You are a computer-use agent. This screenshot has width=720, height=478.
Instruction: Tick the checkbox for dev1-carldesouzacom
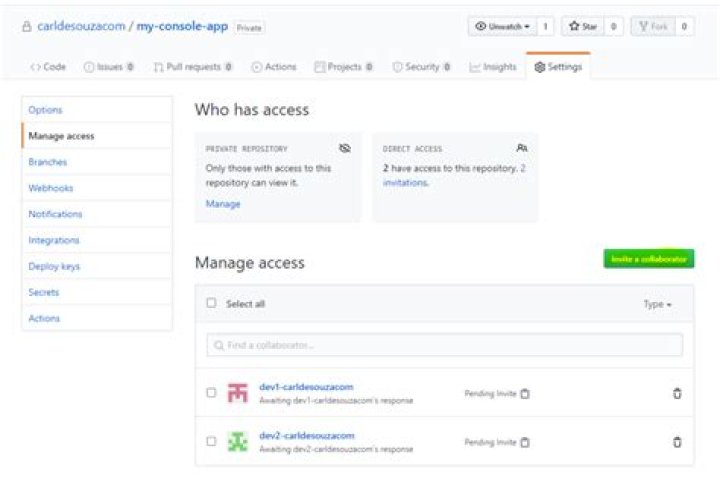tap(211, 393)
